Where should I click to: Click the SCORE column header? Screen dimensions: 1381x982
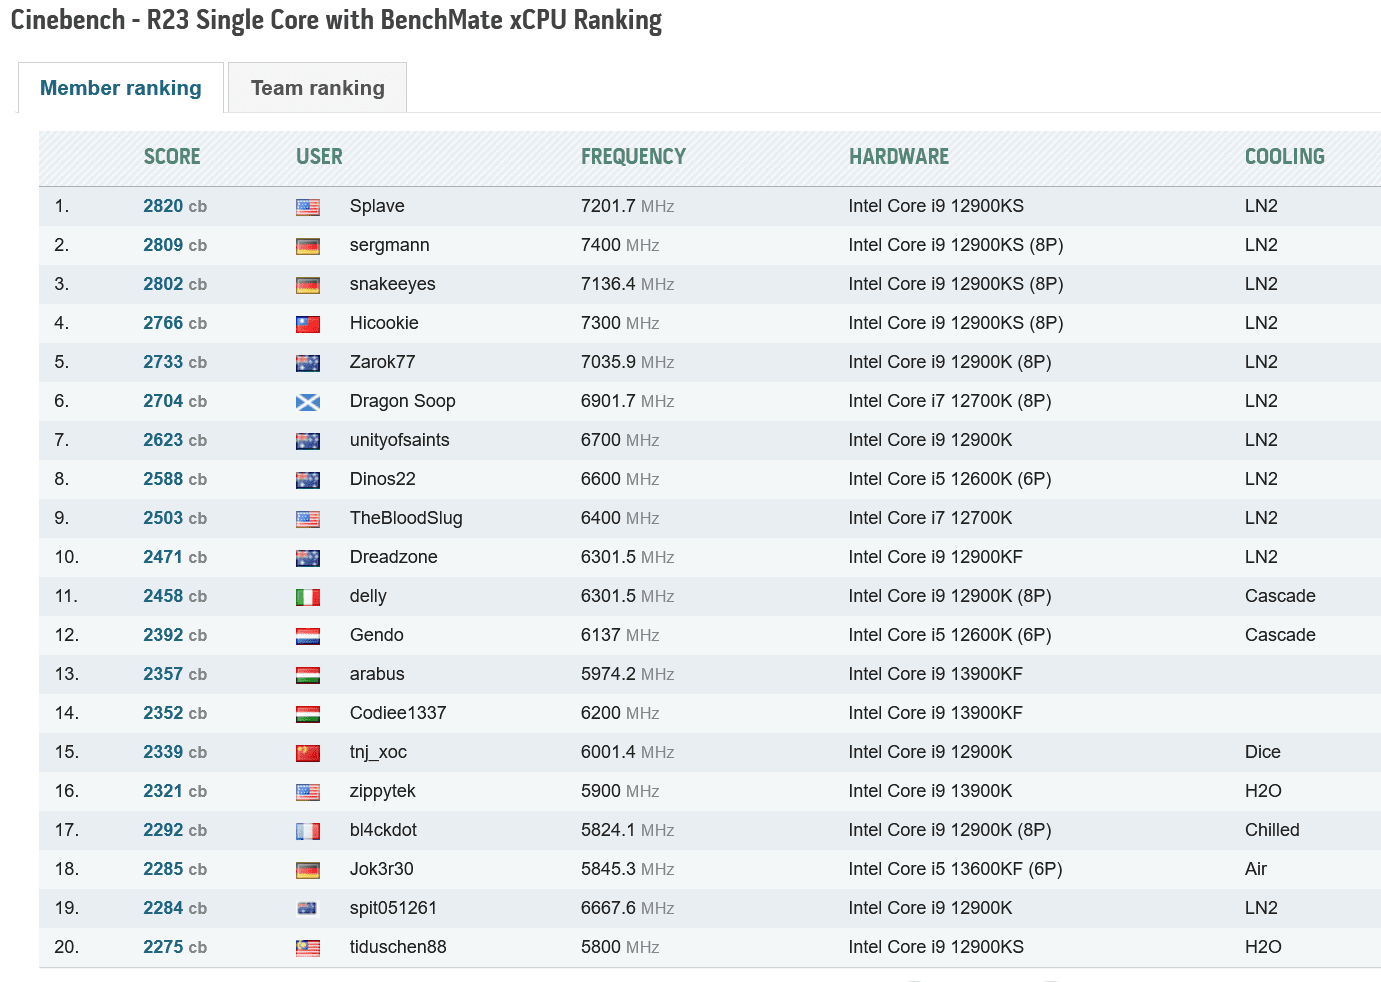172,157
